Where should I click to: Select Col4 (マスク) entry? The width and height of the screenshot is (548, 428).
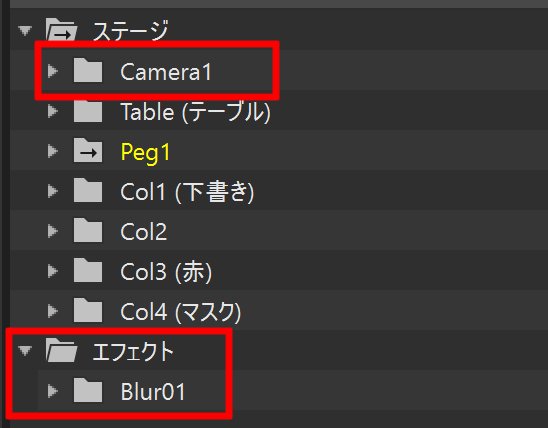click(x=181, y=312)
